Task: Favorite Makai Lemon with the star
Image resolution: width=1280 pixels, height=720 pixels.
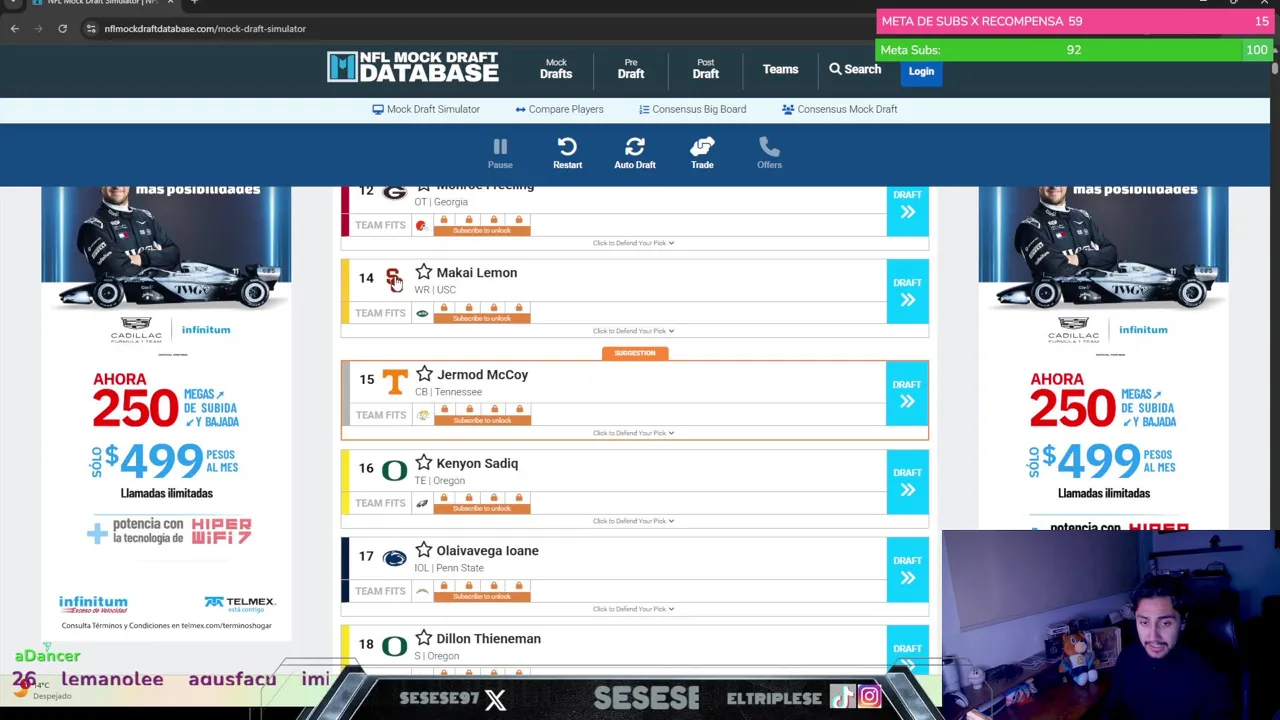Action: 424,272
